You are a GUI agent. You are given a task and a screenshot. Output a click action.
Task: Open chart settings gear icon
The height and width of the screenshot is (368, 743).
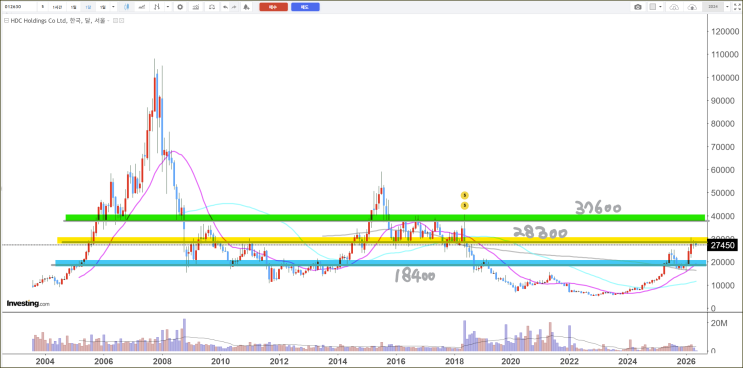[x=180, y=7]
